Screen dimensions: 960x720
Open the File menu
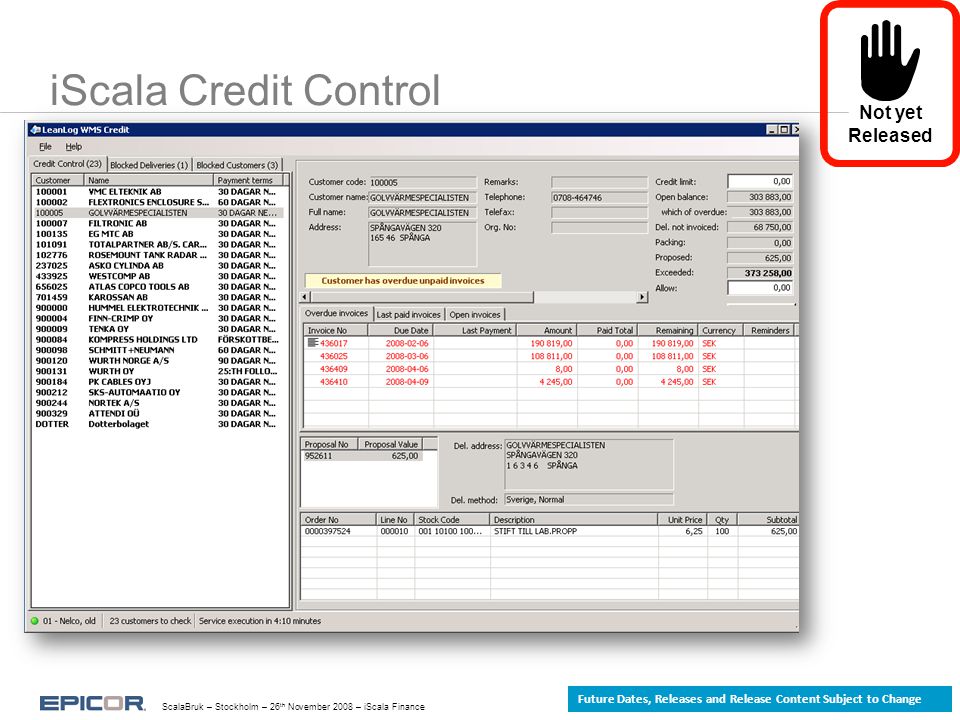pos(45,147)
